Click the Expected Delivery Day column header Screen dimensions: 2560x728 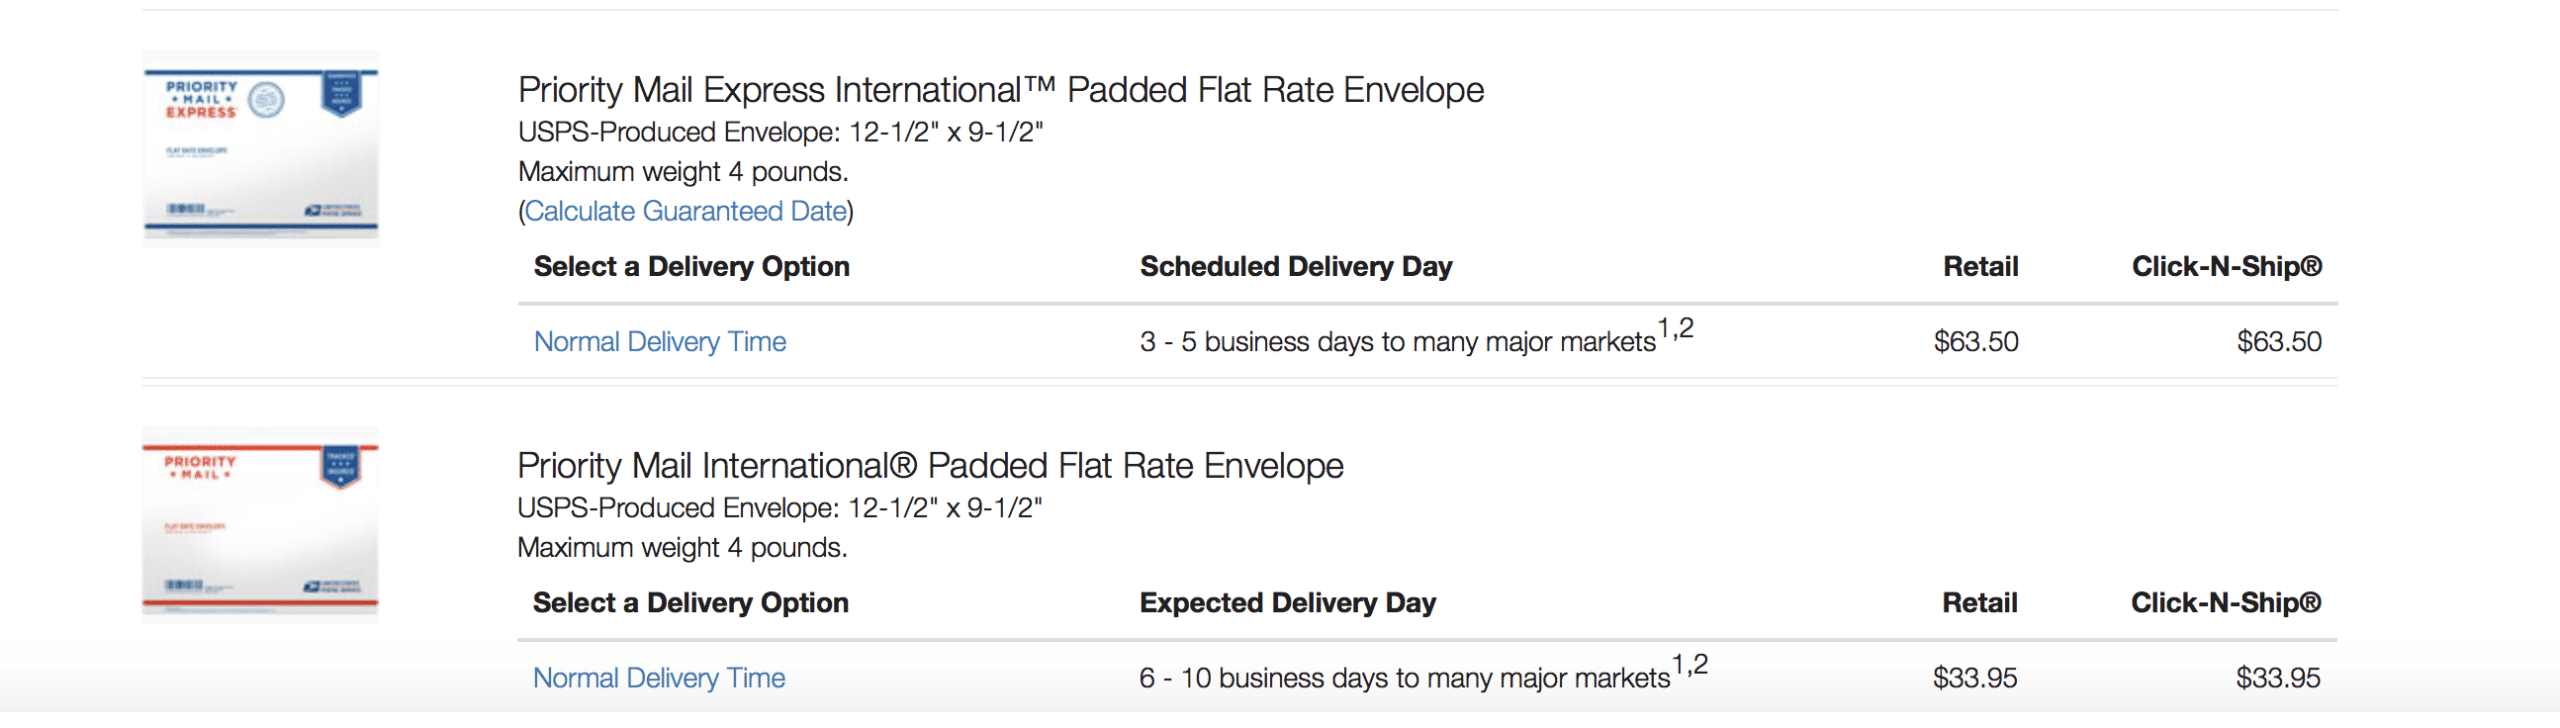1288,603
